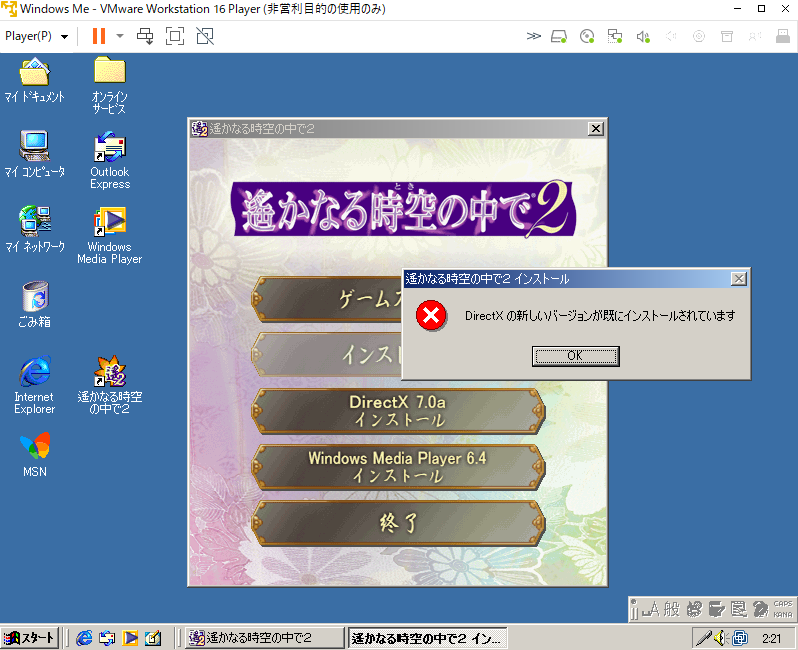Screen dimensions: 798x650
Task: Enter VMware full screen mode
Action: [175, 36]
